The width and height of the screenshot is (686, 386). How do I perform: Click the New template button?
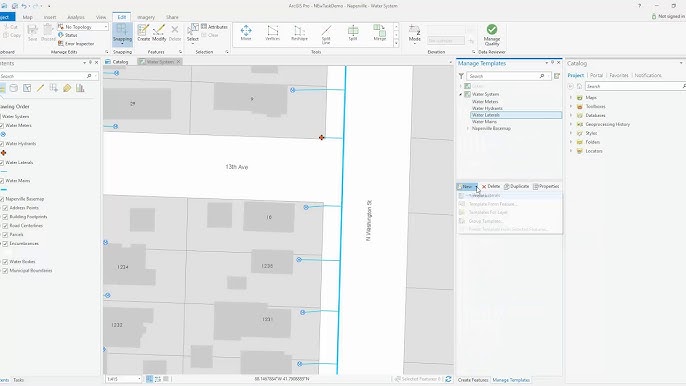467,186
